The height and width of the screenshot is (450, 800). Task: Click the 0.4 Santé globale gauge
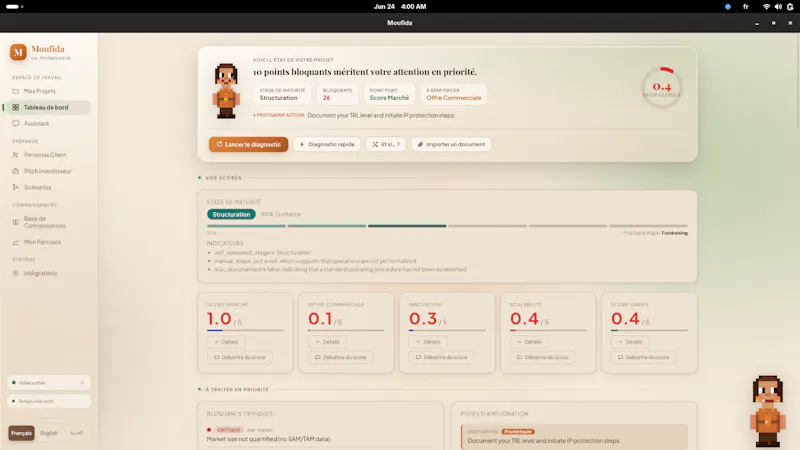pos(661,87)
